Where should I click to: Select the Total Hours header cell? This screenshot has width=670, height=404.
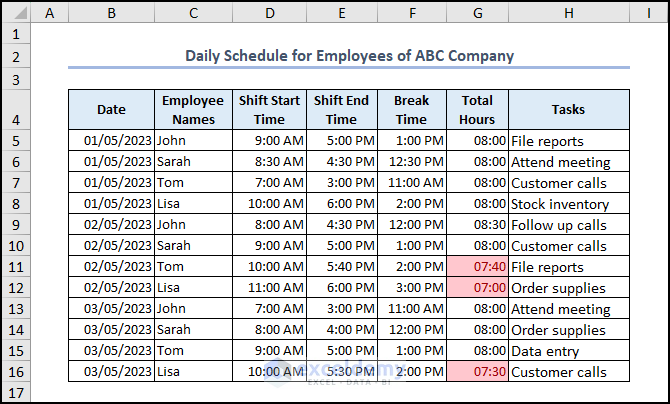(x=478, y=109)
